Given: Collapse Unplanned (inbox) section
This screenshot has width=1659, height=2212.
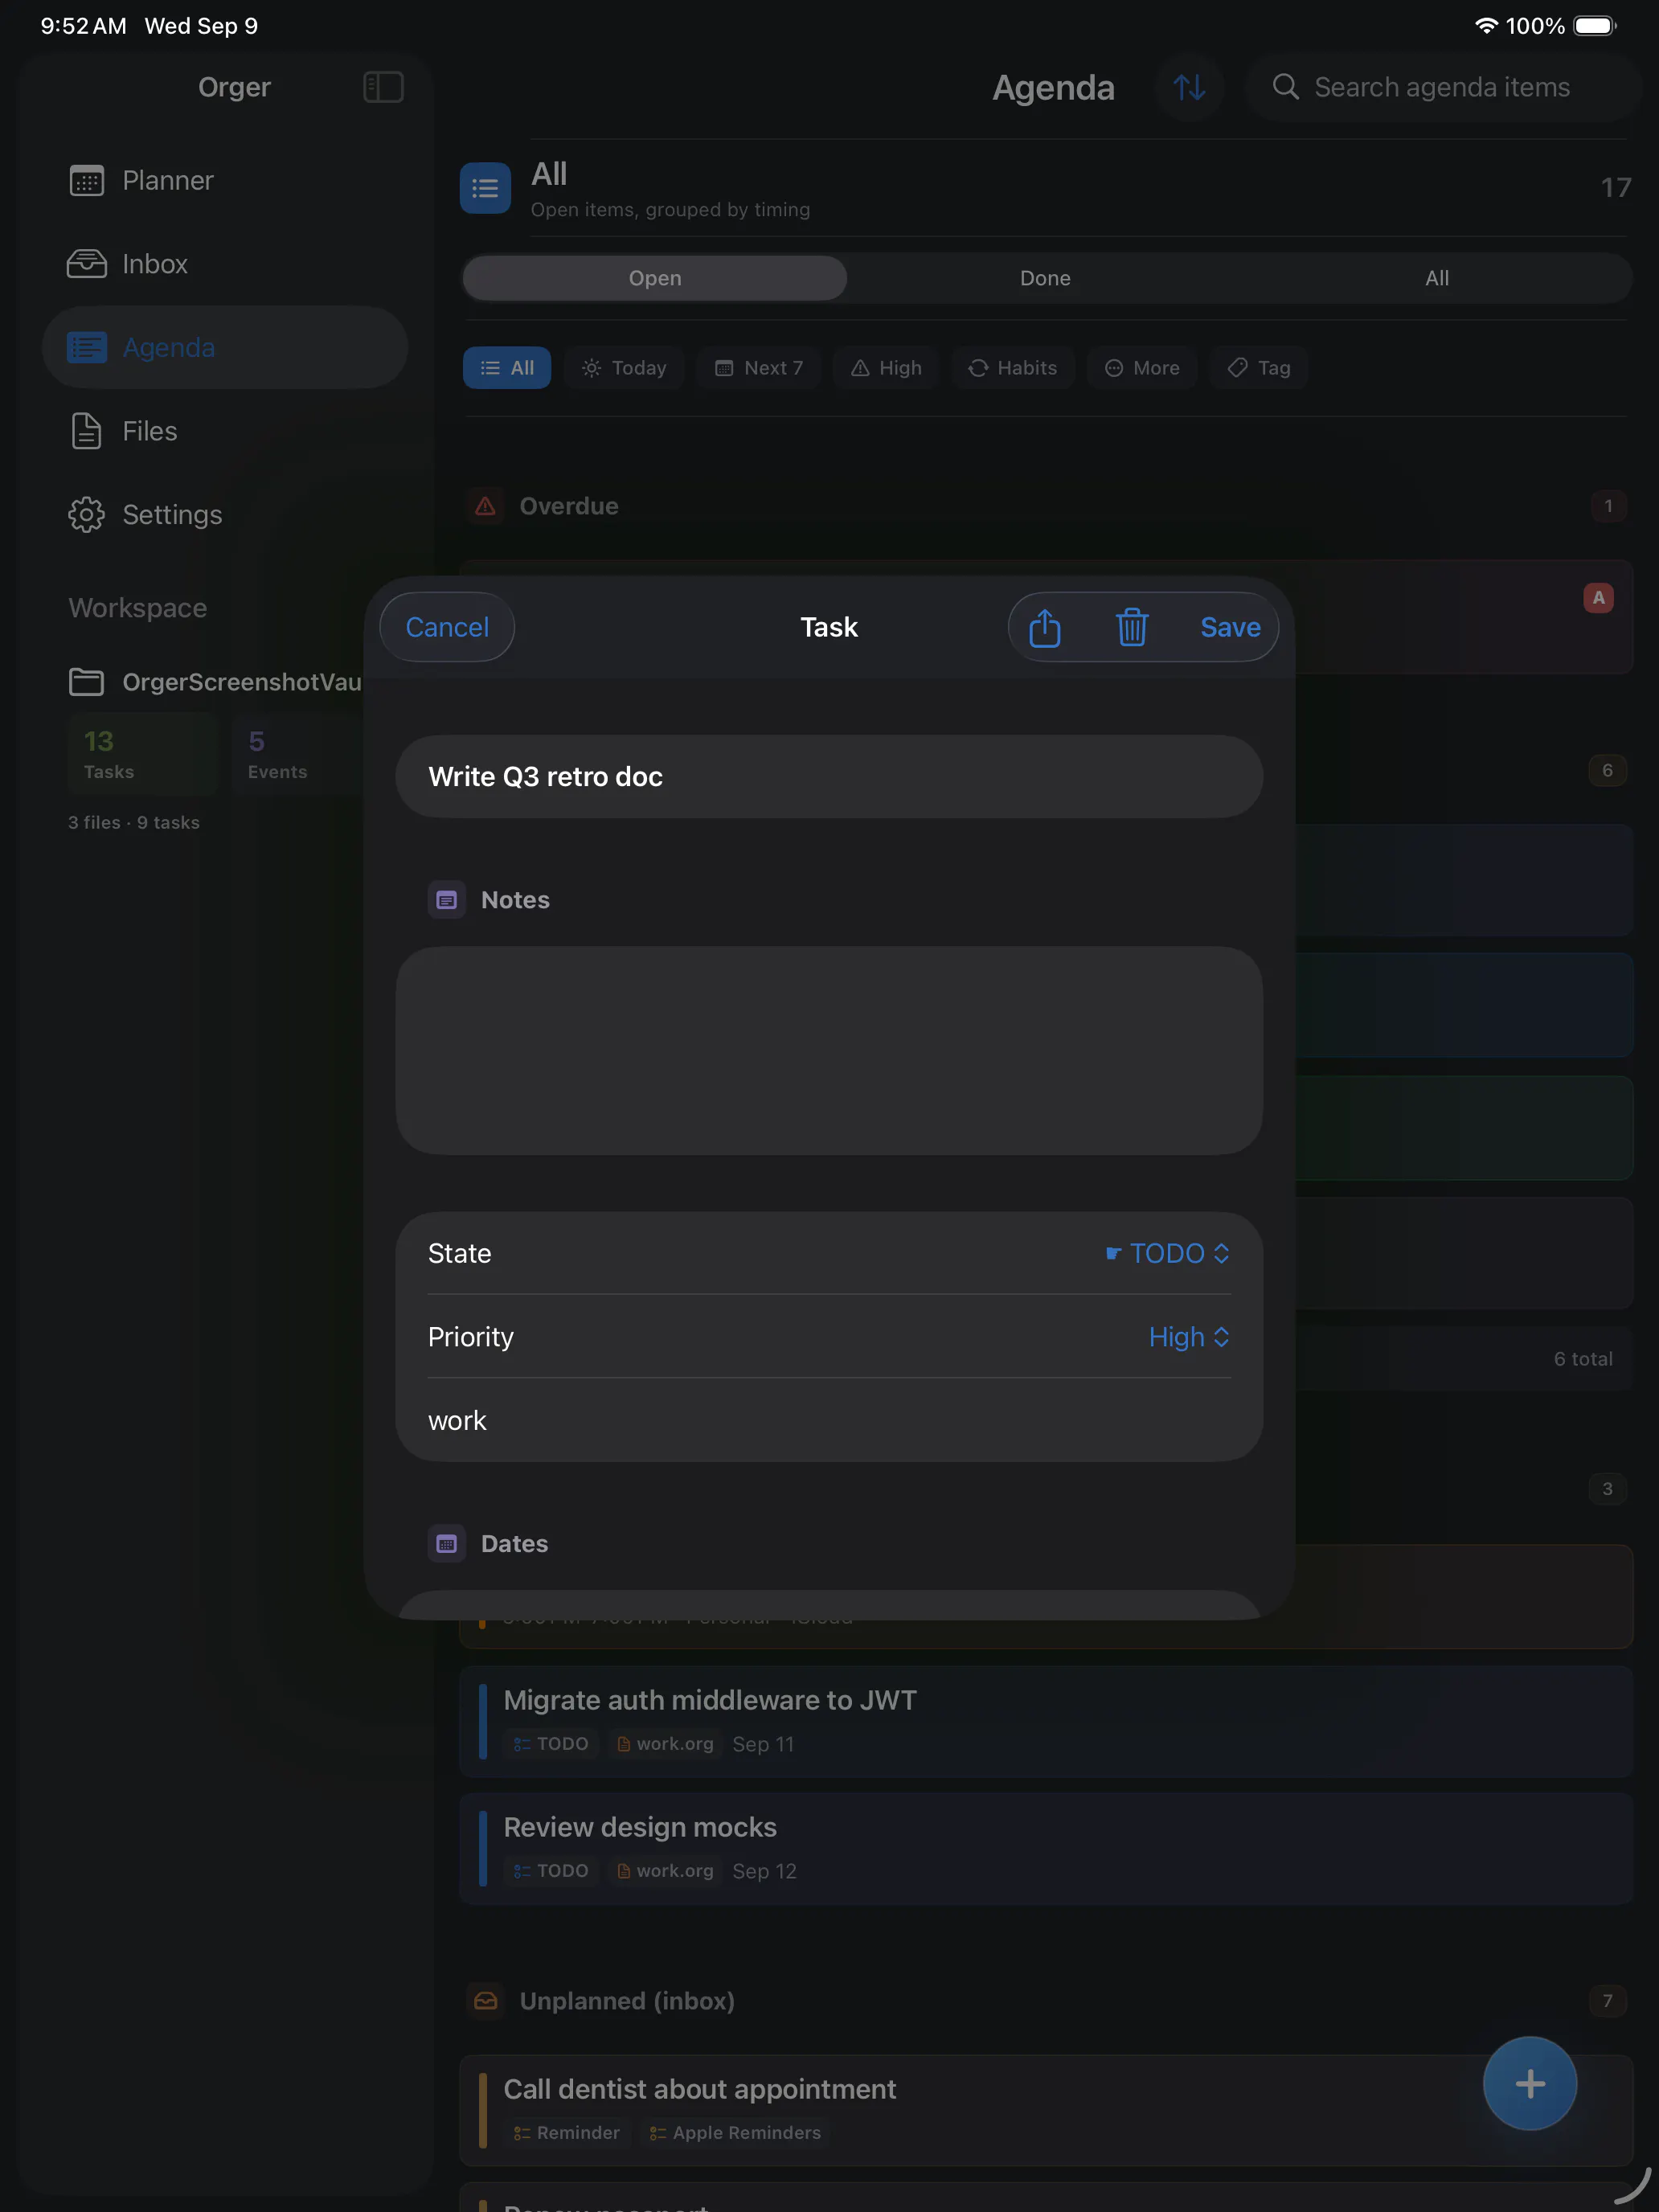Looking at the screenshot, I should (x=1047, y=2001).
